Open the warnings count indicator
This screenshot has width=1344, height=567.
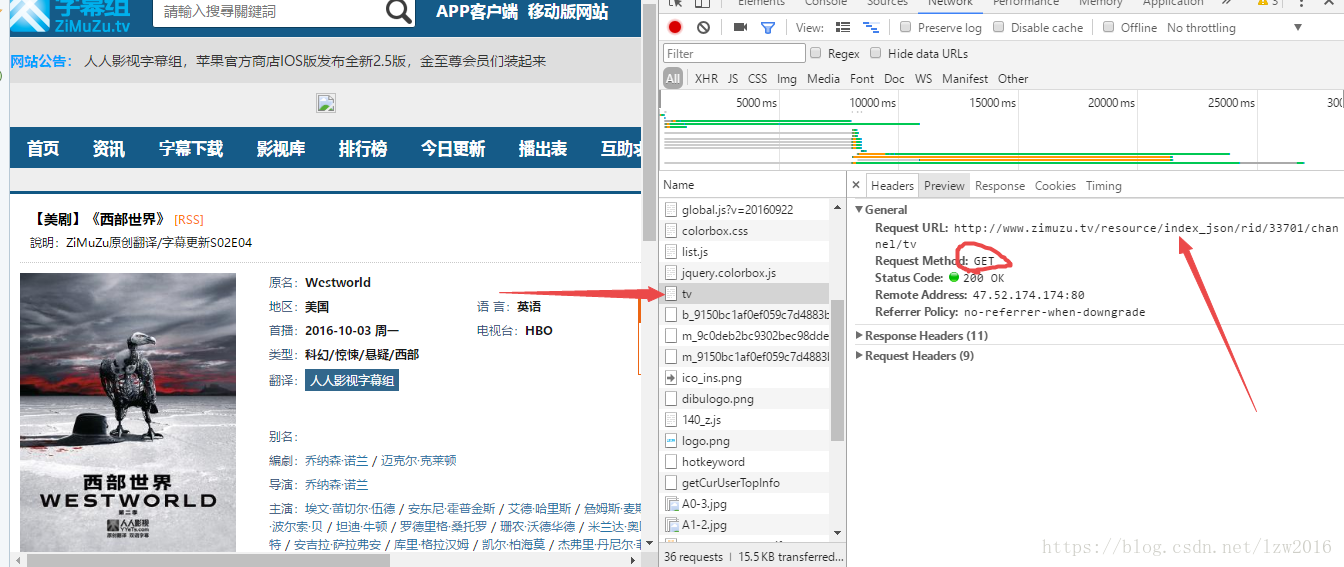click(x=1269, y=3)
